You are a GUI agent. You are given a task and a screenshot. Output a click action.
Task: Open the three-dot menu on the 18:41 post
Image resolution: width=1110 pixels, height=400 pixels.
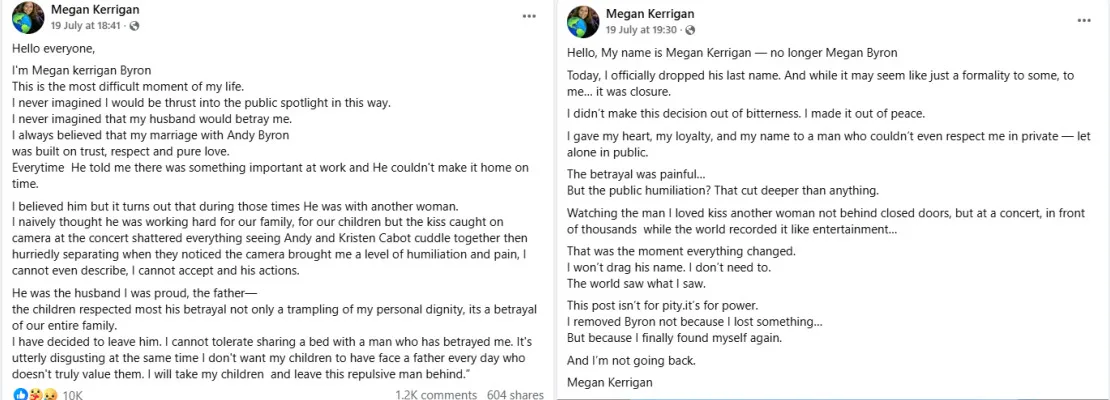(528, 17)
